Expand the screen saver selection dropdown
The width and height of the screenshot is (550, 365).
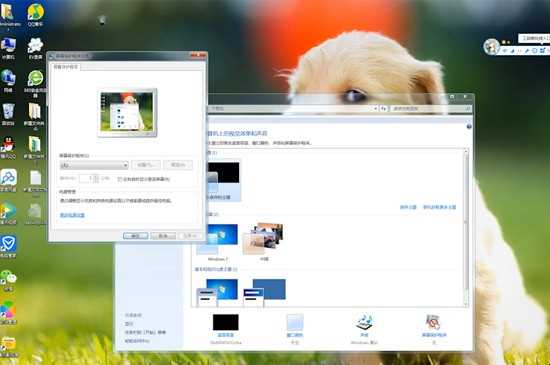point(94,165)
